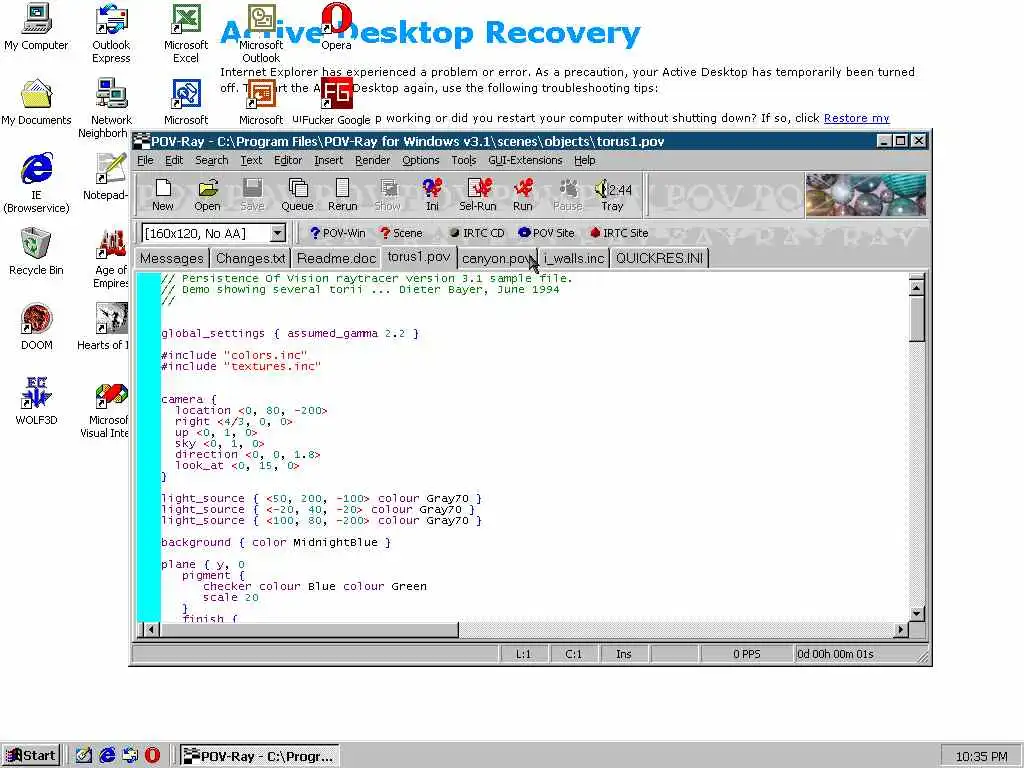Select the WOLF3D desktop icon

coord(36,402)
